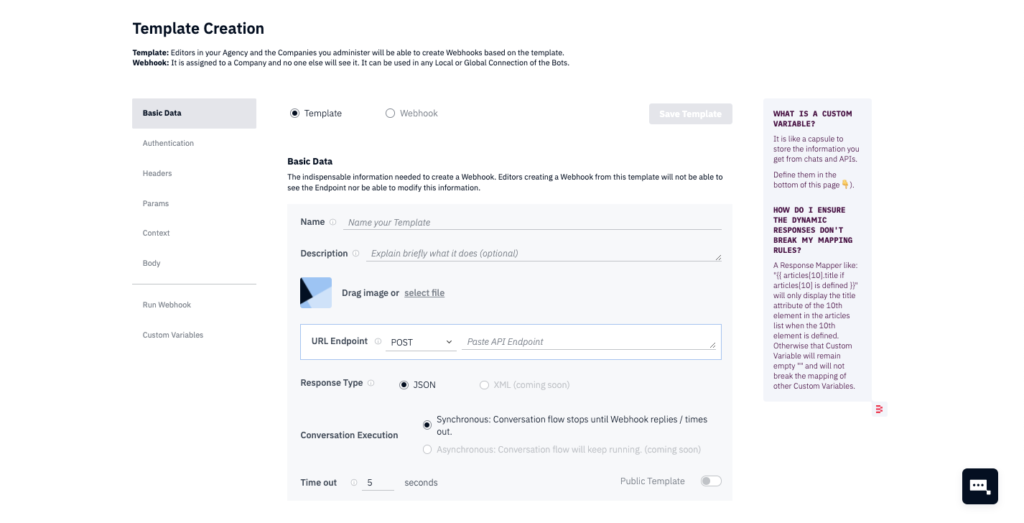Go to the Authentication section

tap(168, 143)
